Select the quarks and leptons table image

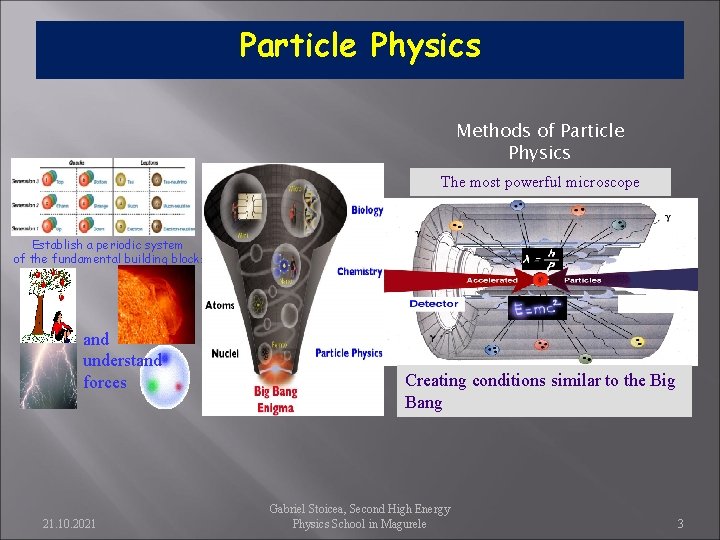(103, 197)
